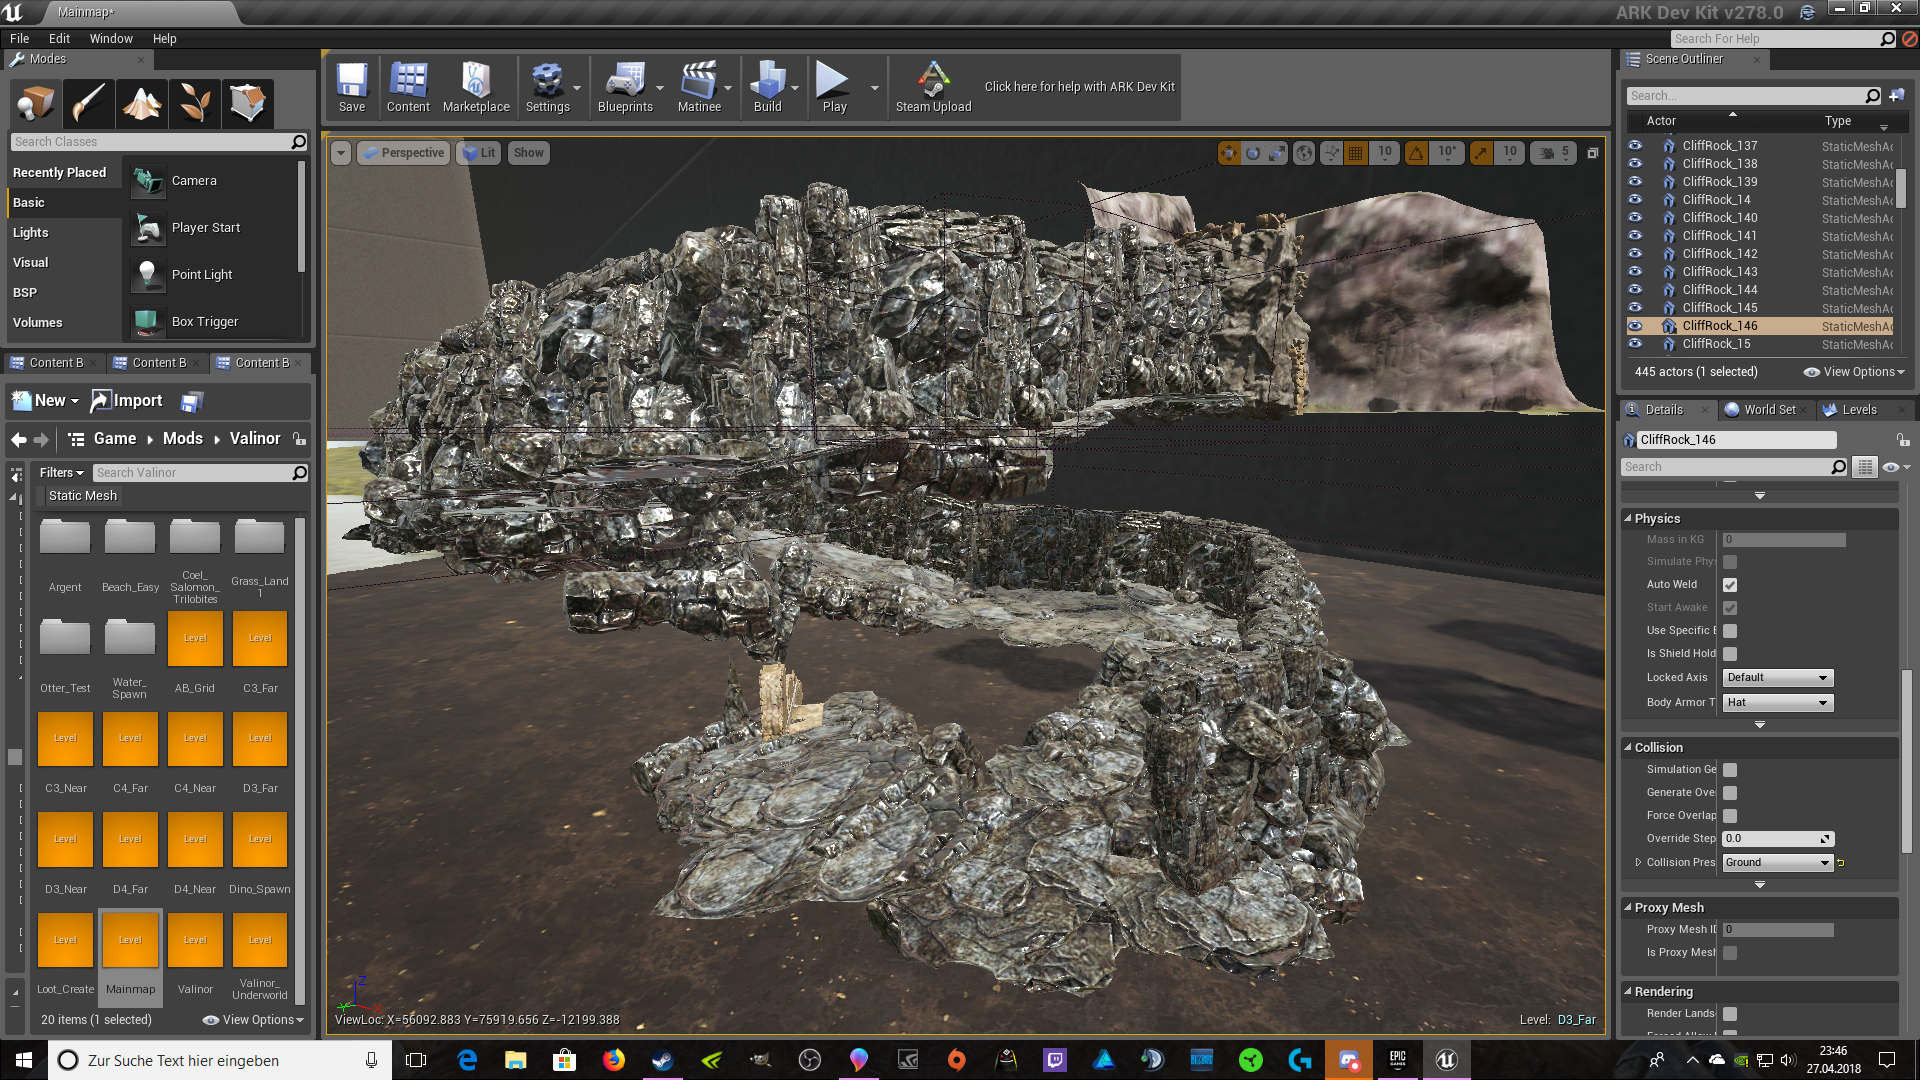Click the New asset button
Viewport: 1920px width, 1080px height.
(x=45, y=401)
